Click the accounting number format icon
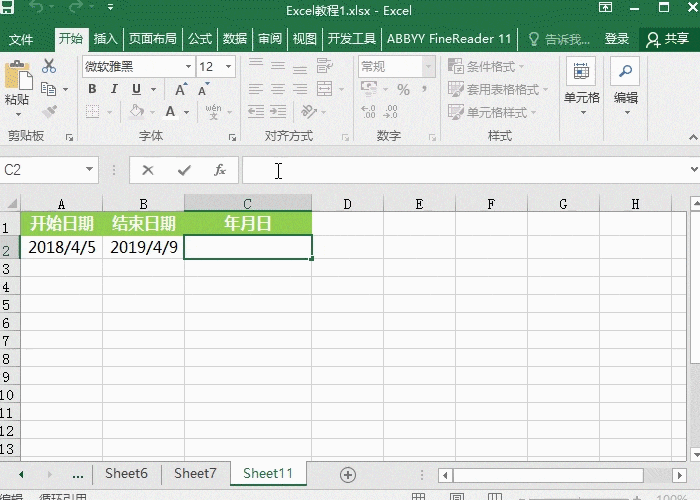700x500 pixels. tap(369, 89)
